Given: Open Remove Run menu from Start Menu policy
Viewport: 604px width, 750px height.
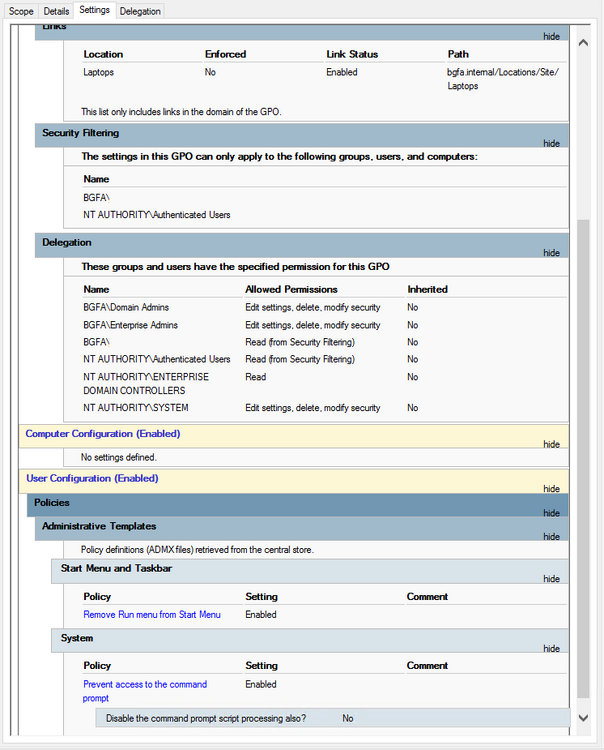Looking at the screenshot, I should 152,615.
